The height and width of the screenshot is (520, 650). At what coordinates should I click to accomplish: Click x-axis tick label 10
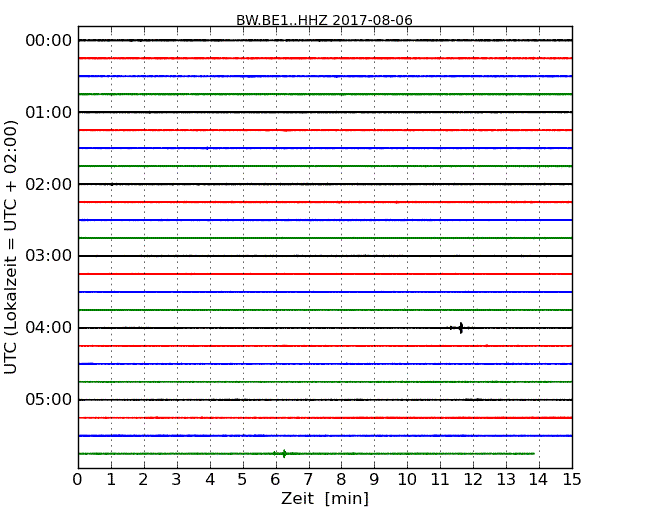(407, 480)
